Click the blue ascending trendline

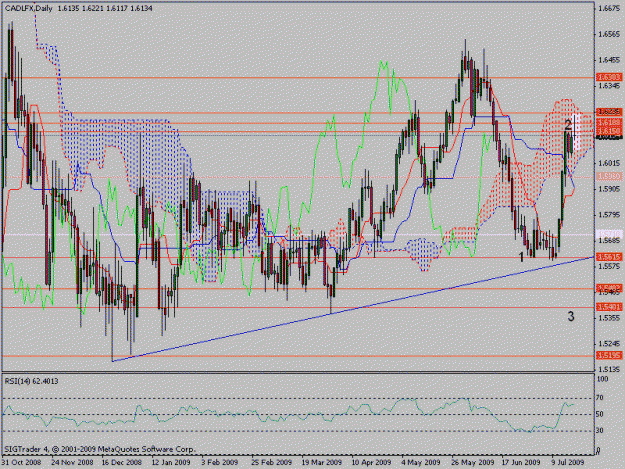[x=353, y=309]
